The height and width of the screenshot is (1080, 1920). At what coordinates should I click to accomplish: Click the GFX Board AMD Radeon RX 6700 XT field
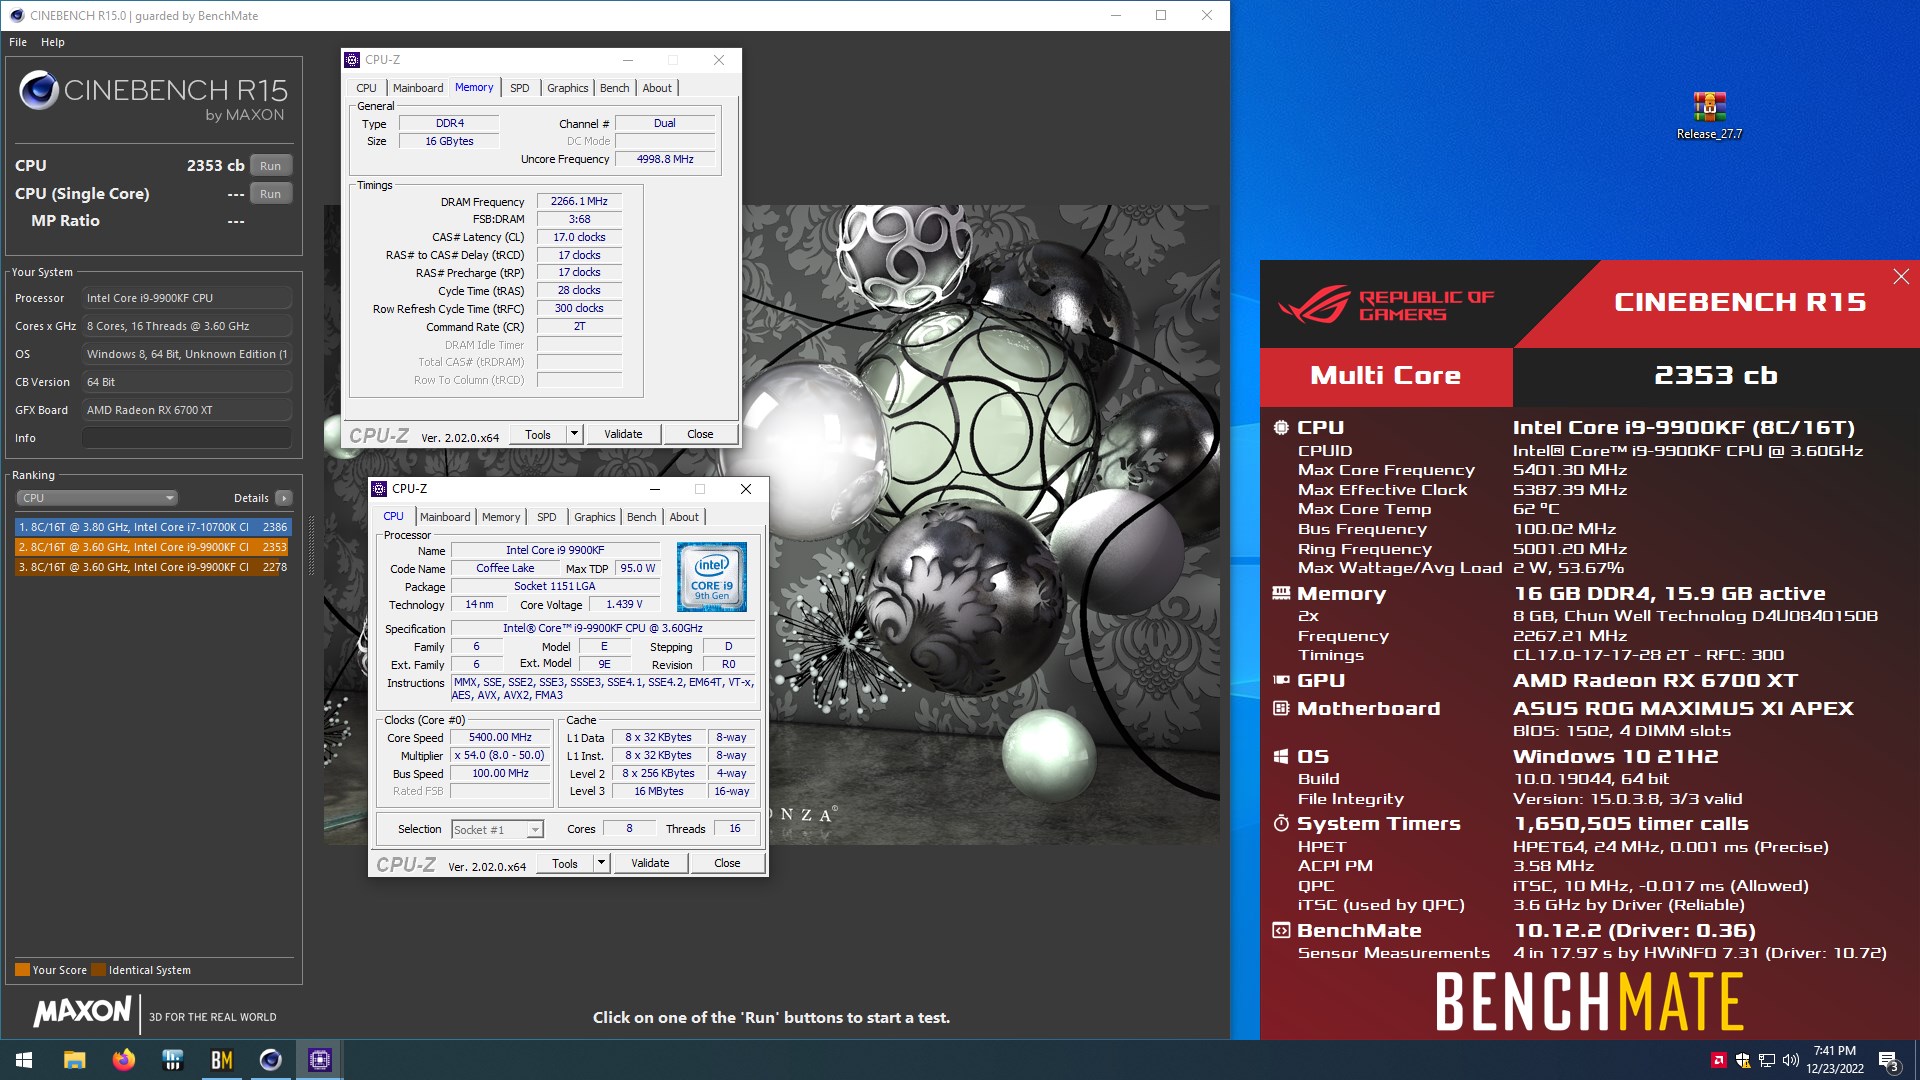(x=187, y=410)
